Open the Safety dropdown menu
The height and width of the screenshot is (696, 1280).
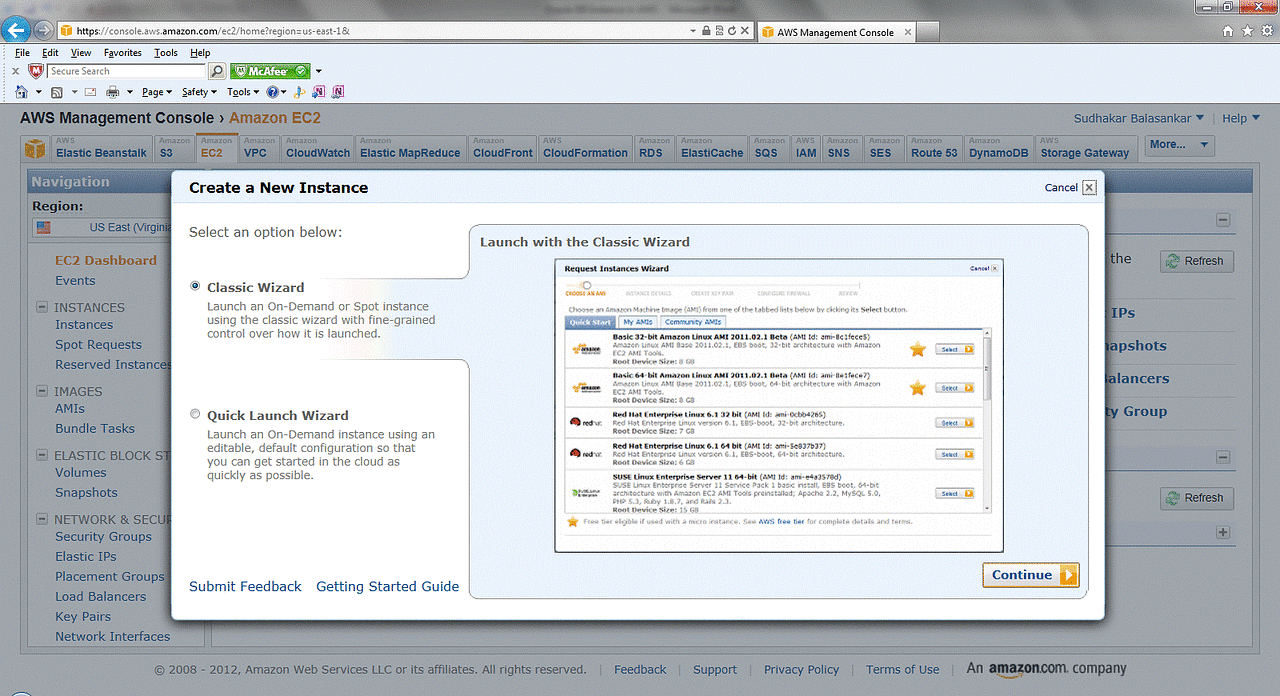[x=200, y=92]
